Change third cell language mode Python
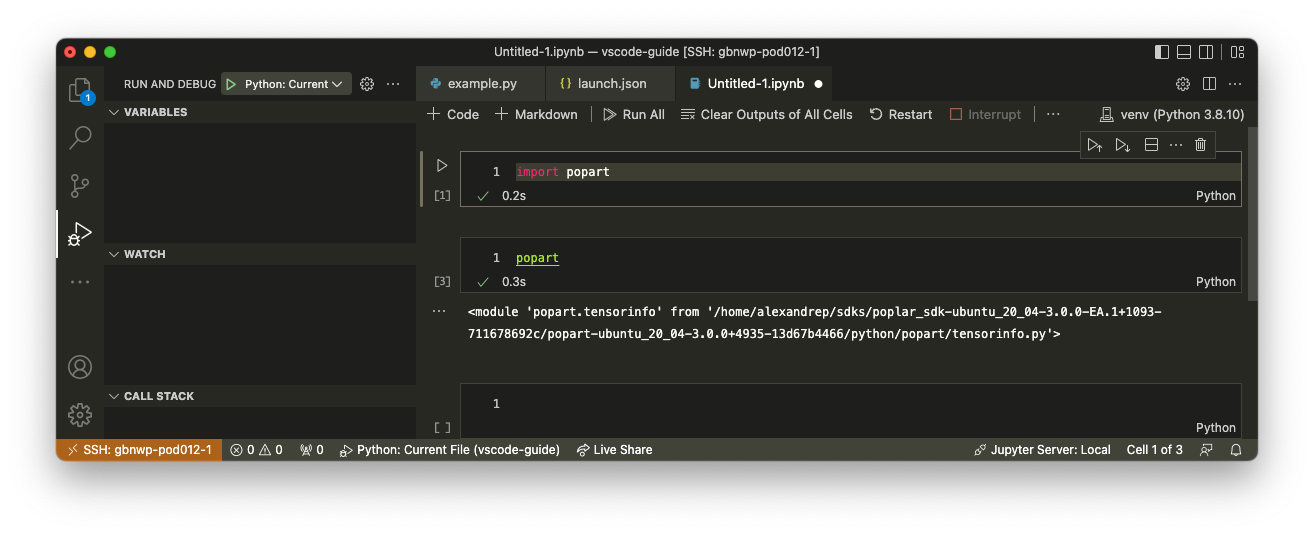This screenshot has width=1314, height=535. (x=1216, y=427)
